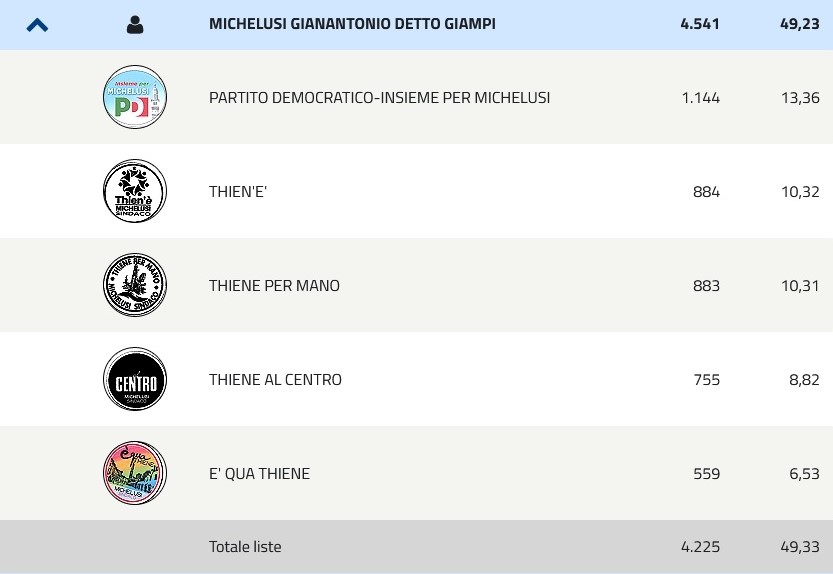Select candidate name Michelusi Gianantonio

352,24
